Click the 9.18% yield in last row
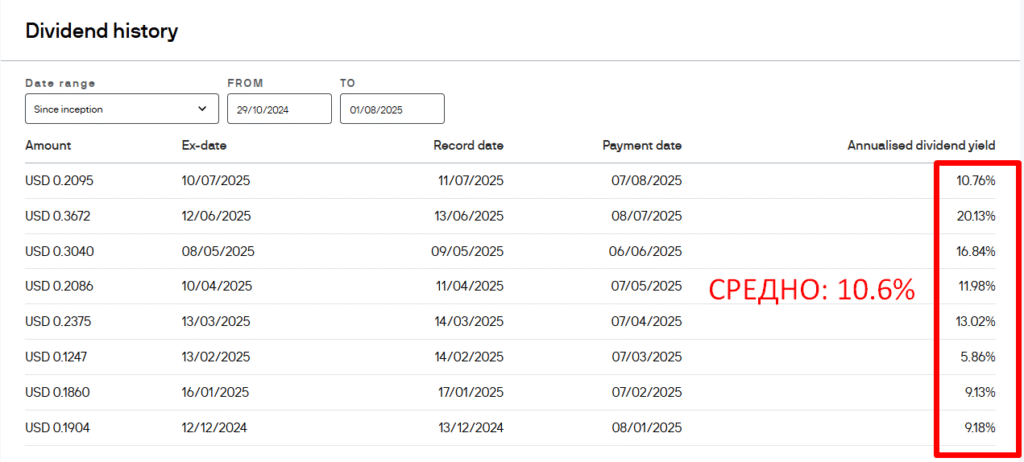Screen dimensions: 1024x462 (980, 428)
